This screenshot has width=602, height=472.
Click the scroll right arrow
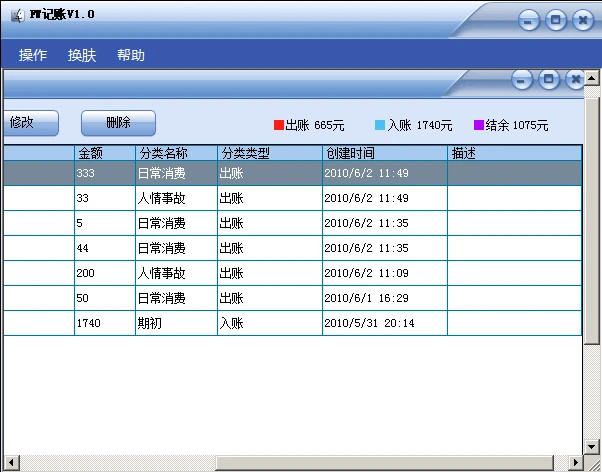(576, 463)
